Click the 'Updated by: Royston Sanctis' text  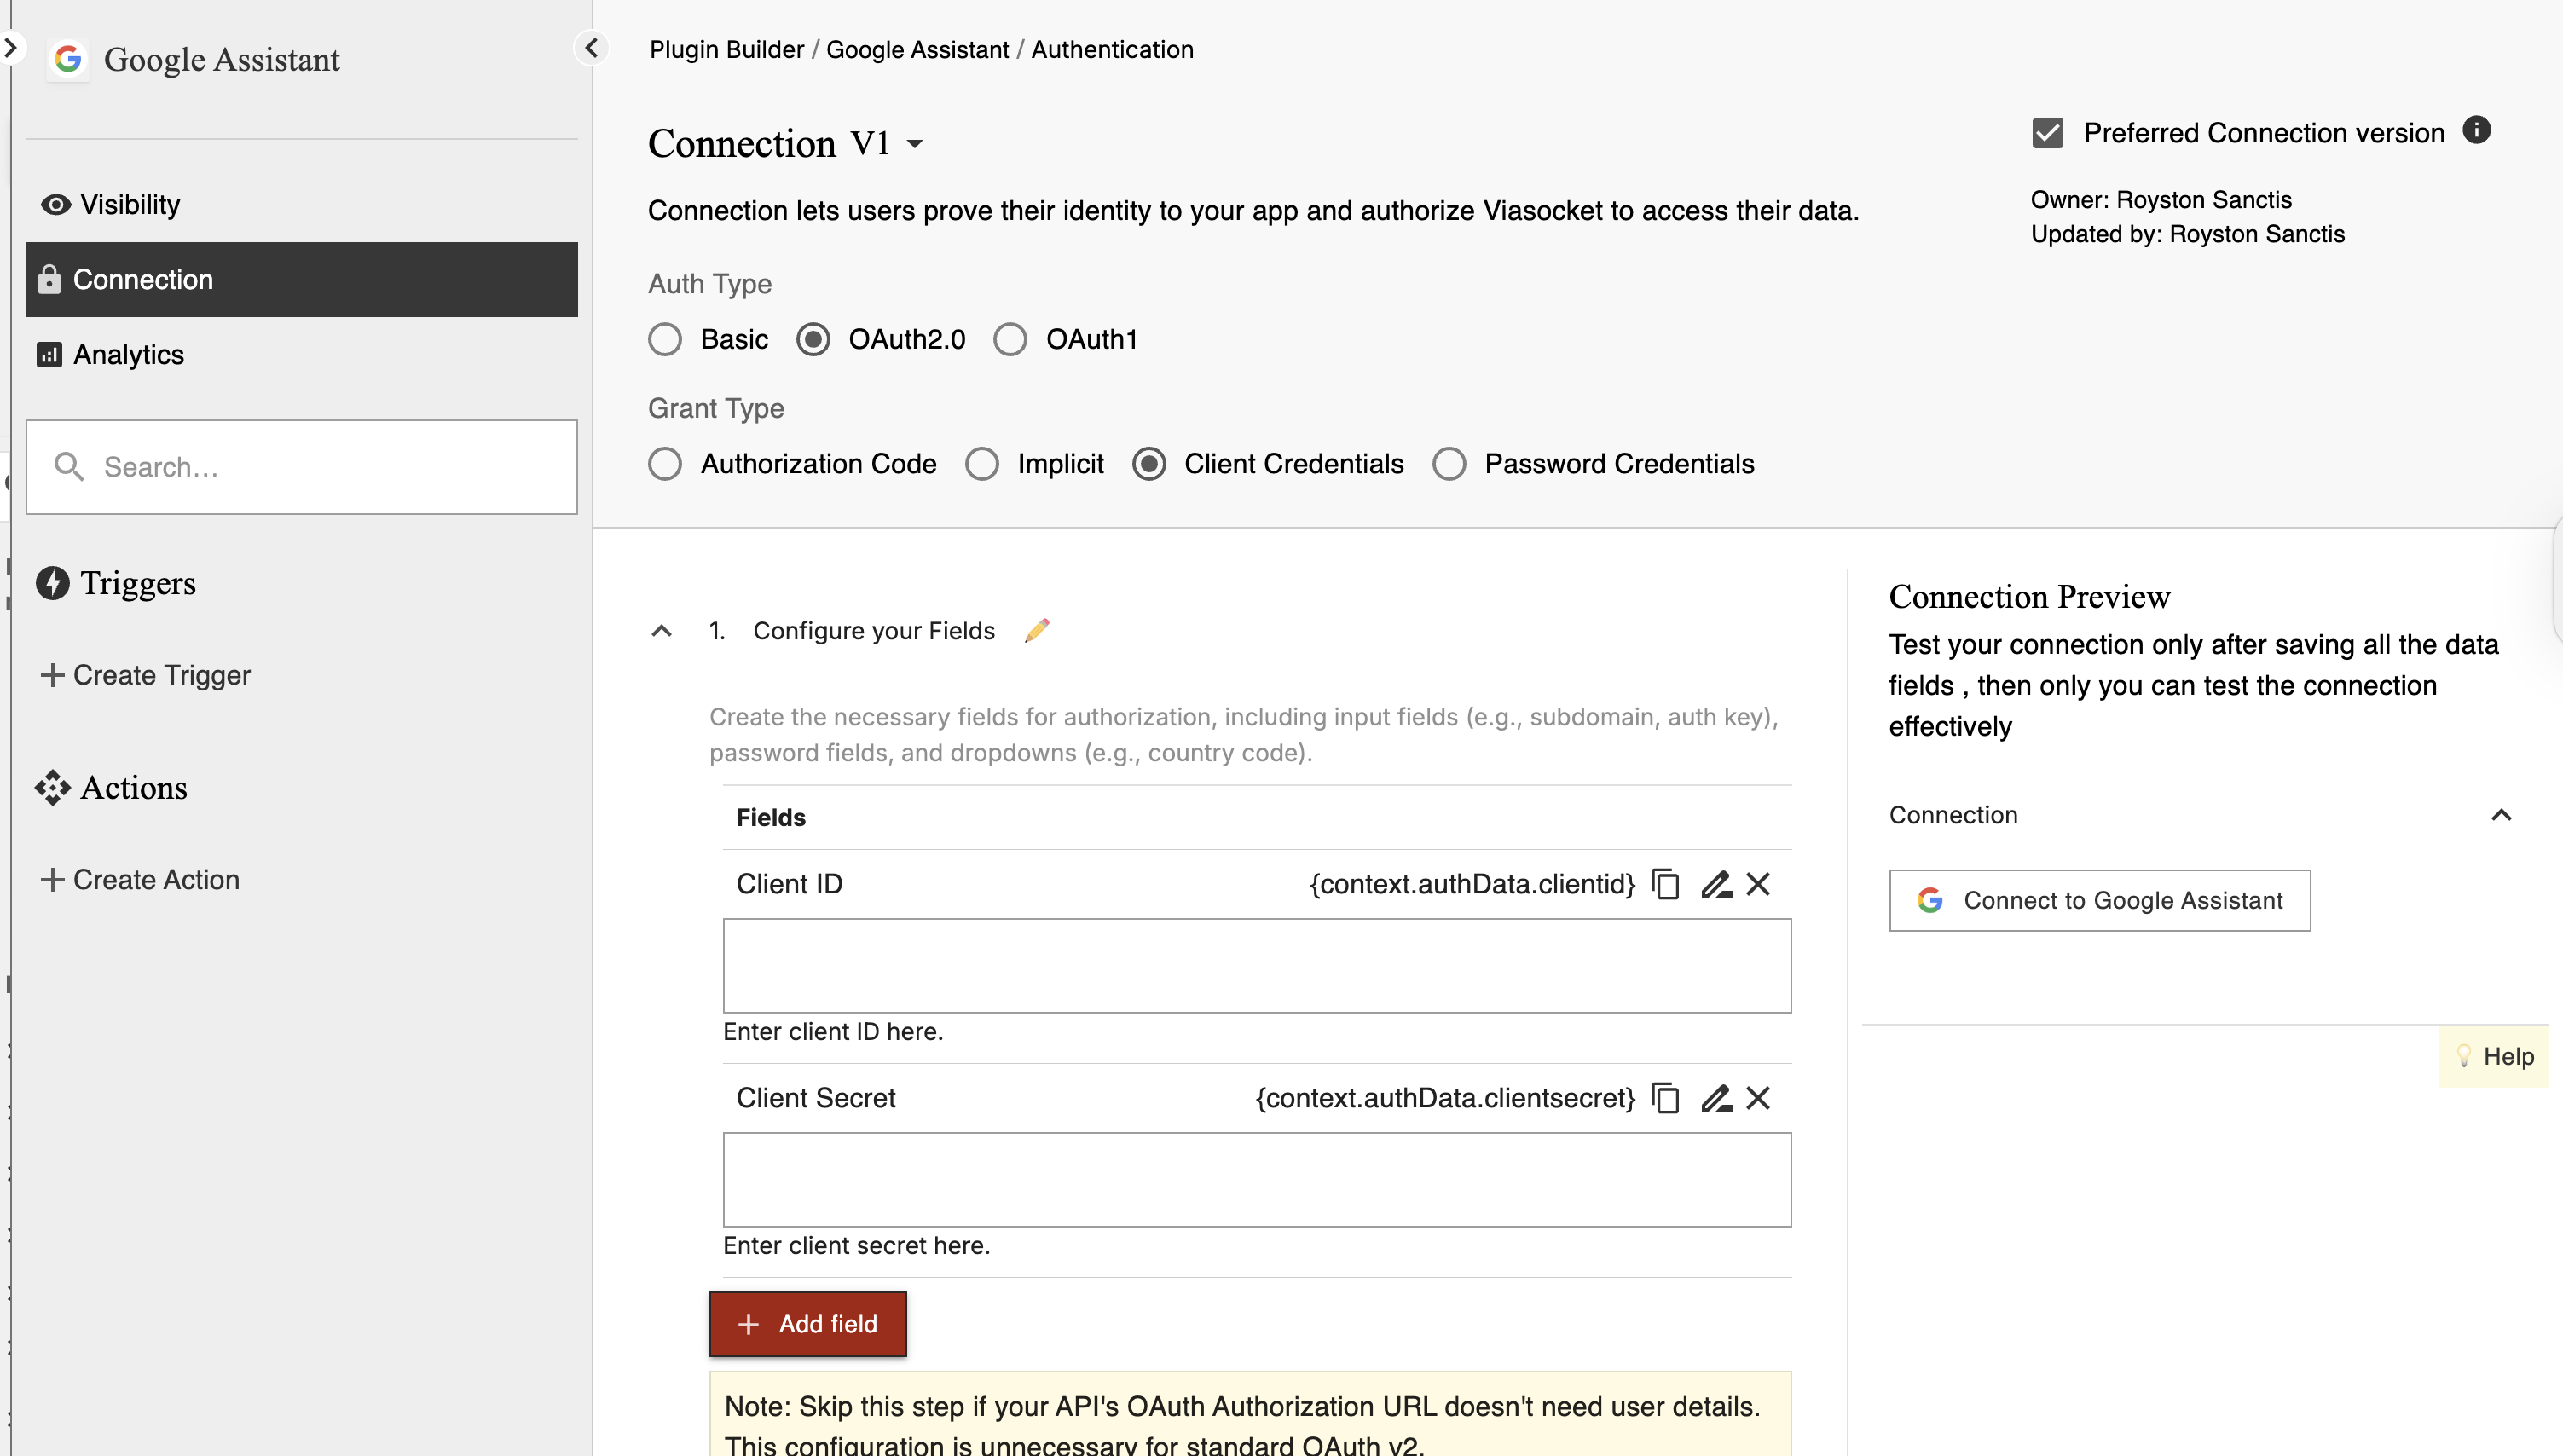tap(2187, 234)
